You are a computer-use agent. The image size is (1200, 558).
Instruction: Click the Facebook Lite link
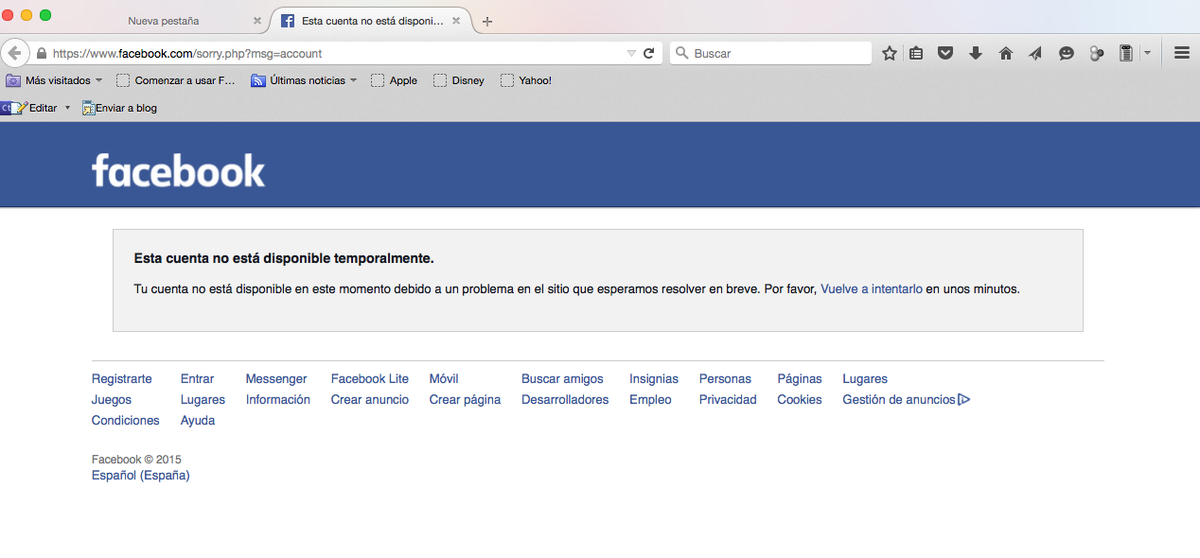pos(370,379)
